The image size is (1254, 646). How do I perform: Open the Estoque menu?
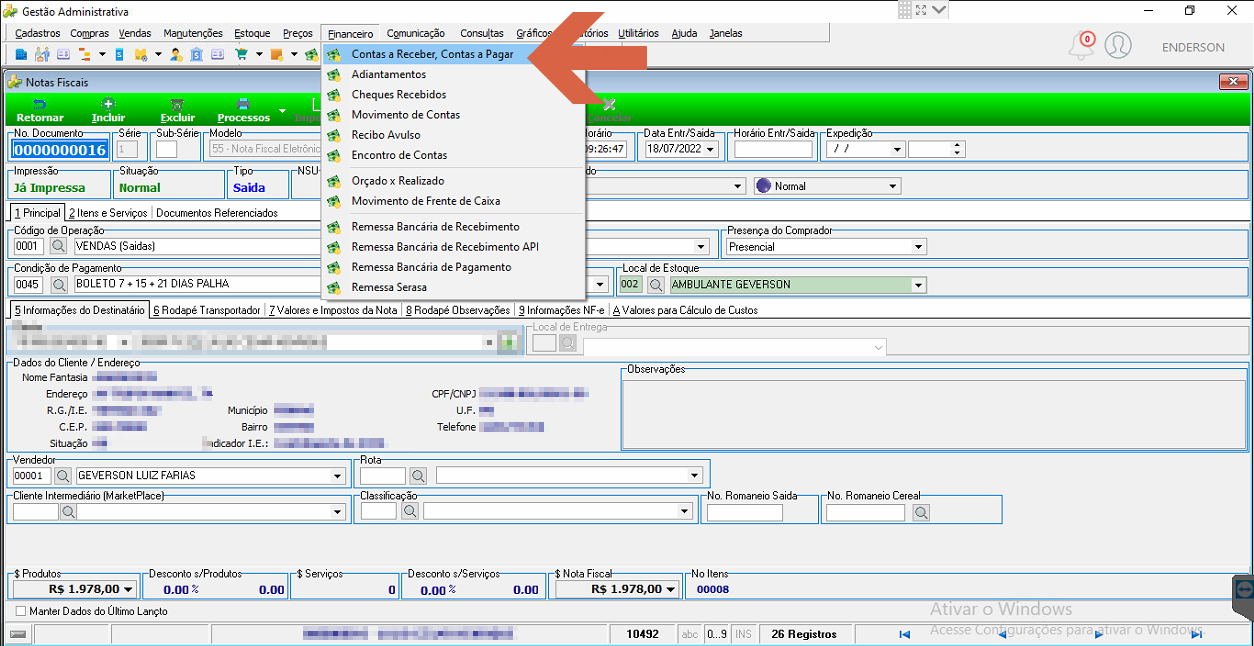[x=252, y=33]
